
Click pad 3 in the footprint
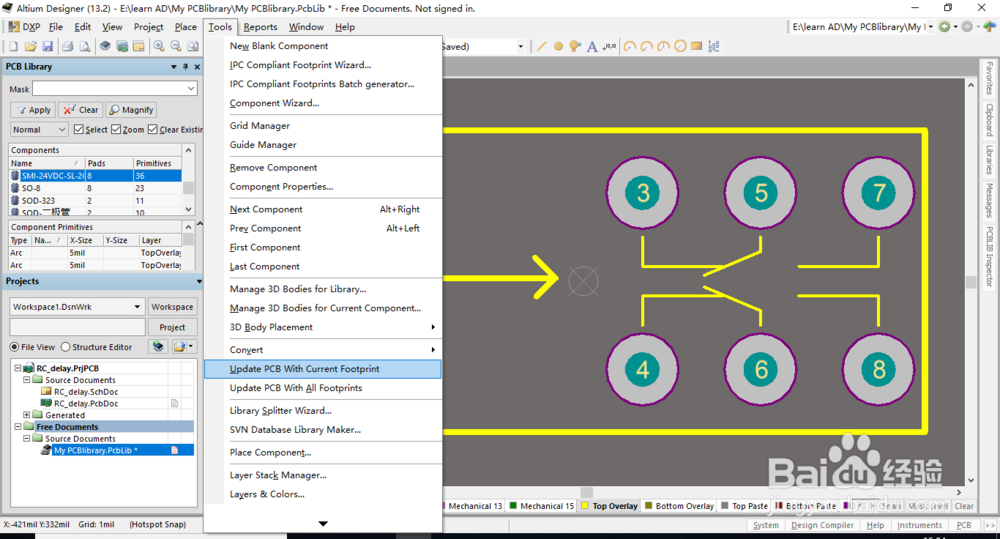pyautogui.click(x=642, y=193)
